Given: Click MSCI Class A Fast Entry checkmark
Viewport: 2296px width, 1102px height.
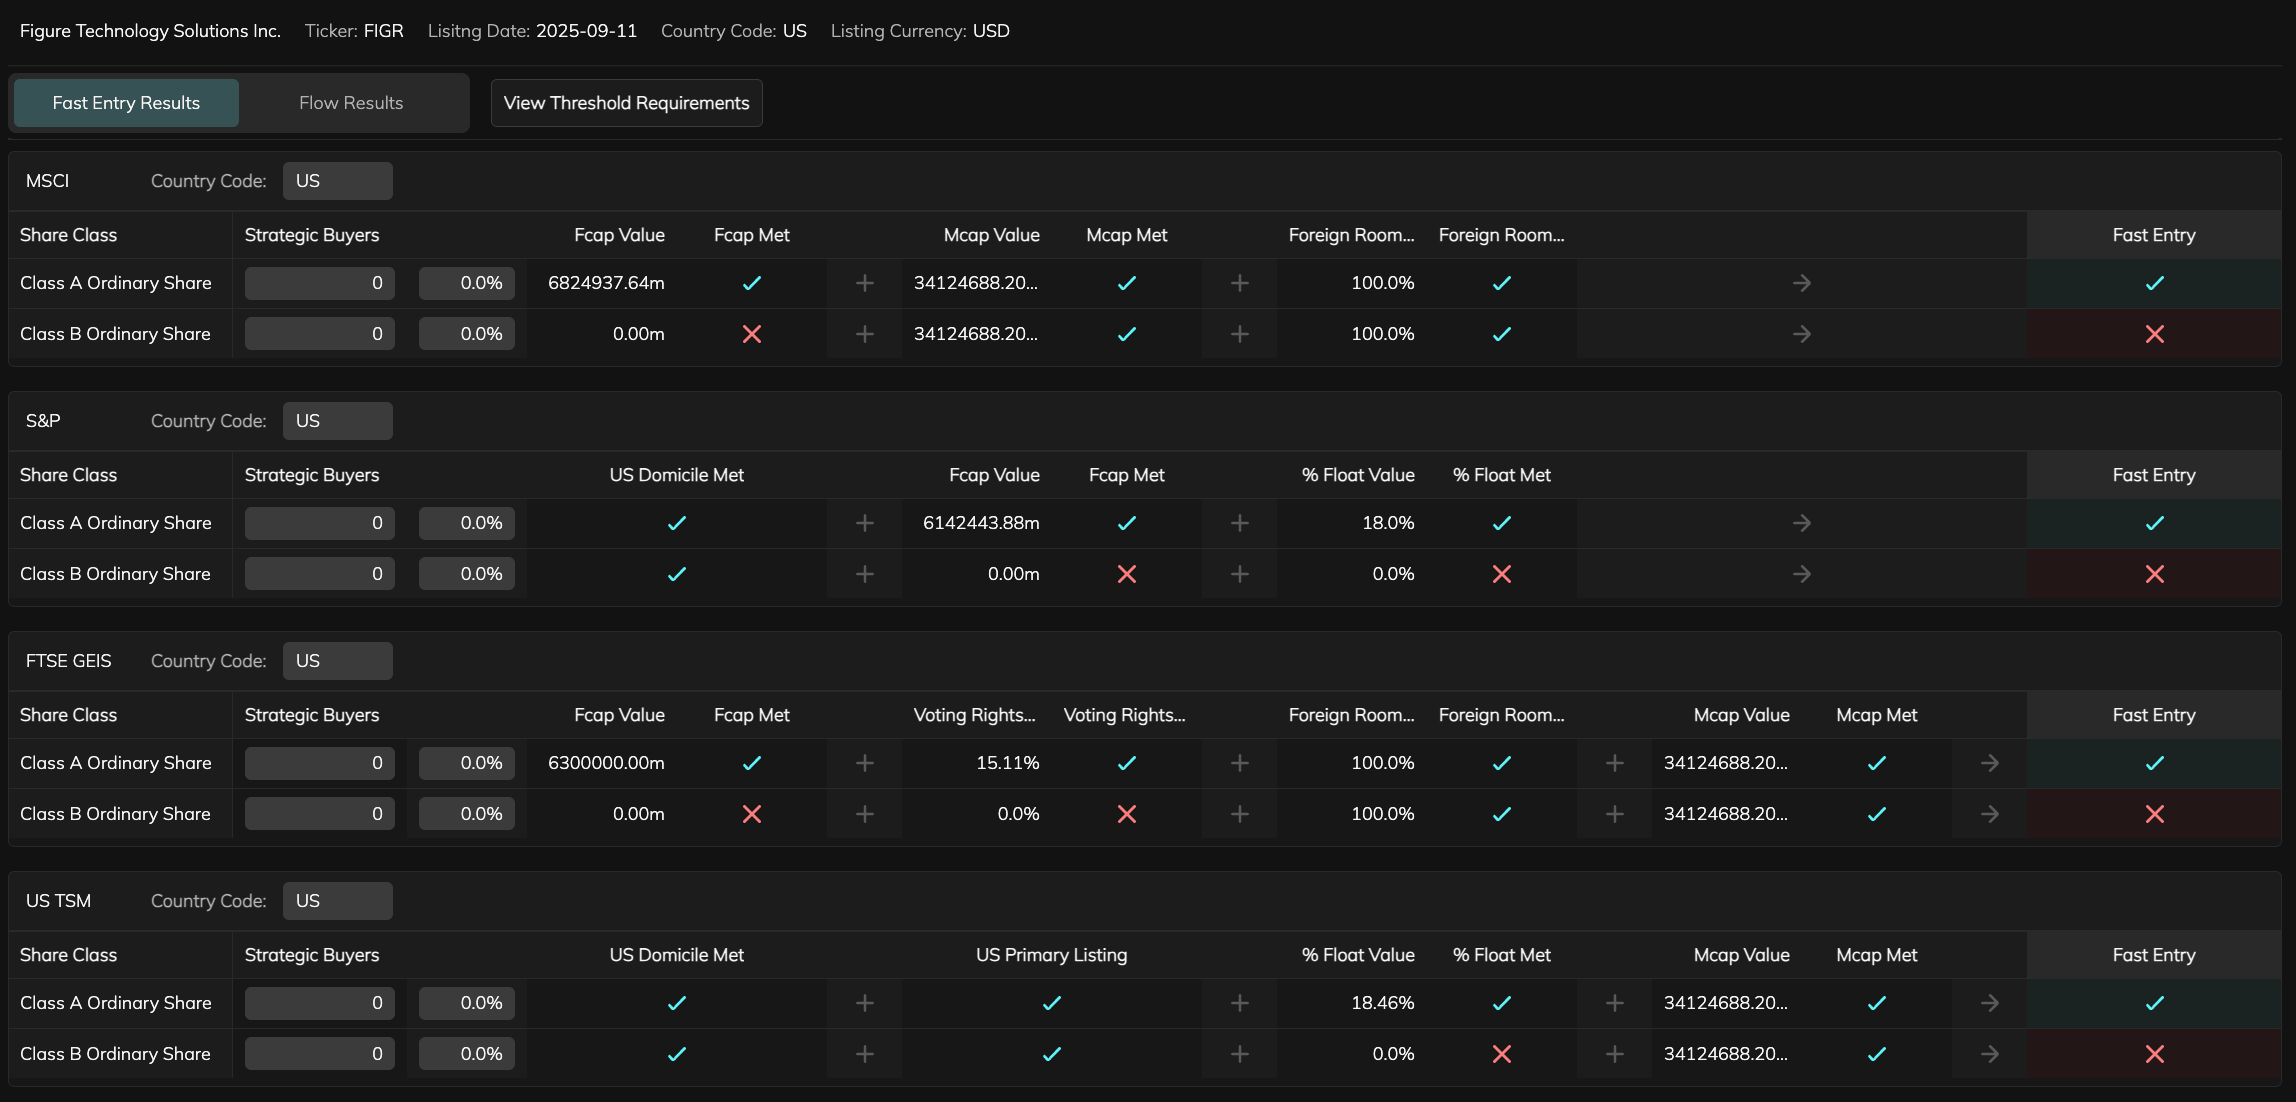Looking at the screenshot, I should [2154, 283].
